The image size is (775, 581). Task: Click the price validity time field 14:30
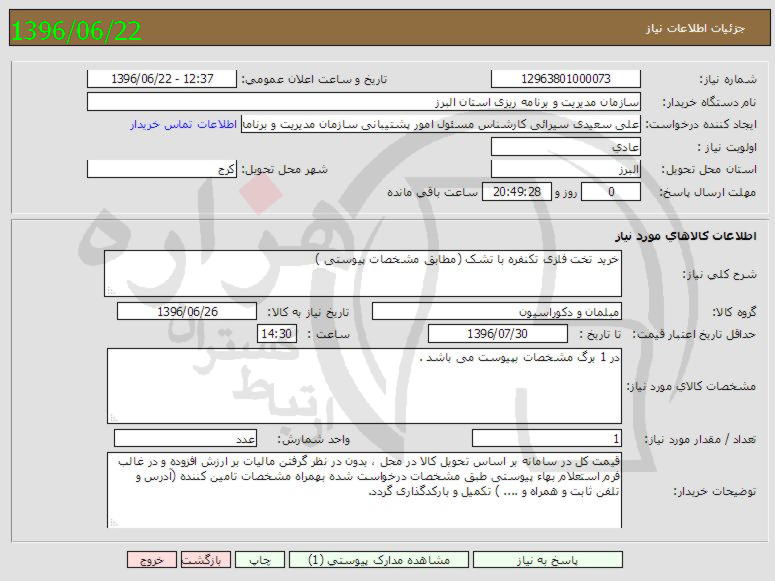point(276,334)
